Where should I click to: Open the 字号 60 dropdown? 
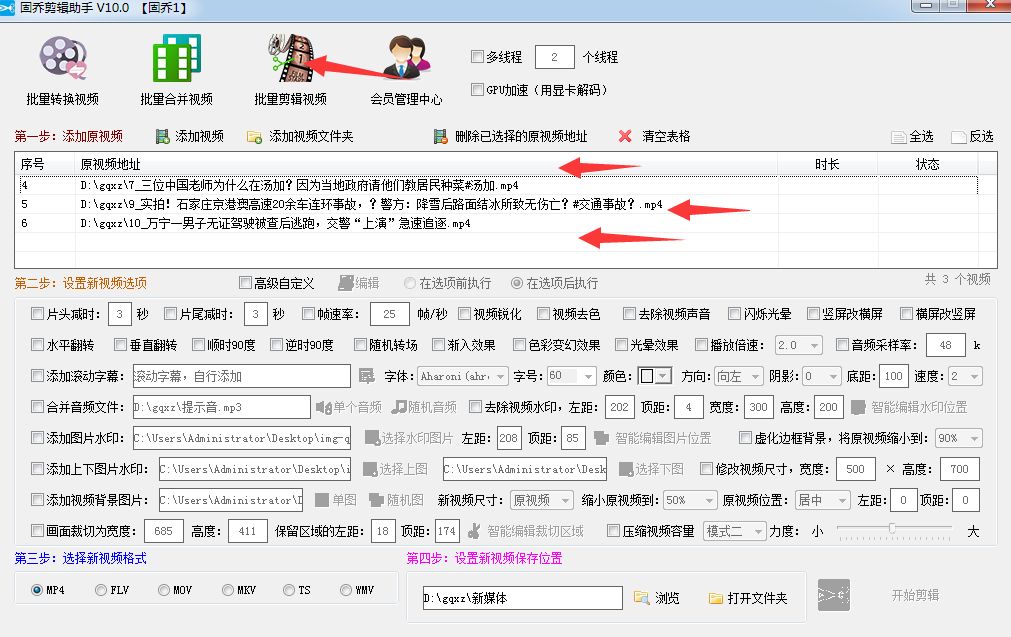[x=571, y=376]
